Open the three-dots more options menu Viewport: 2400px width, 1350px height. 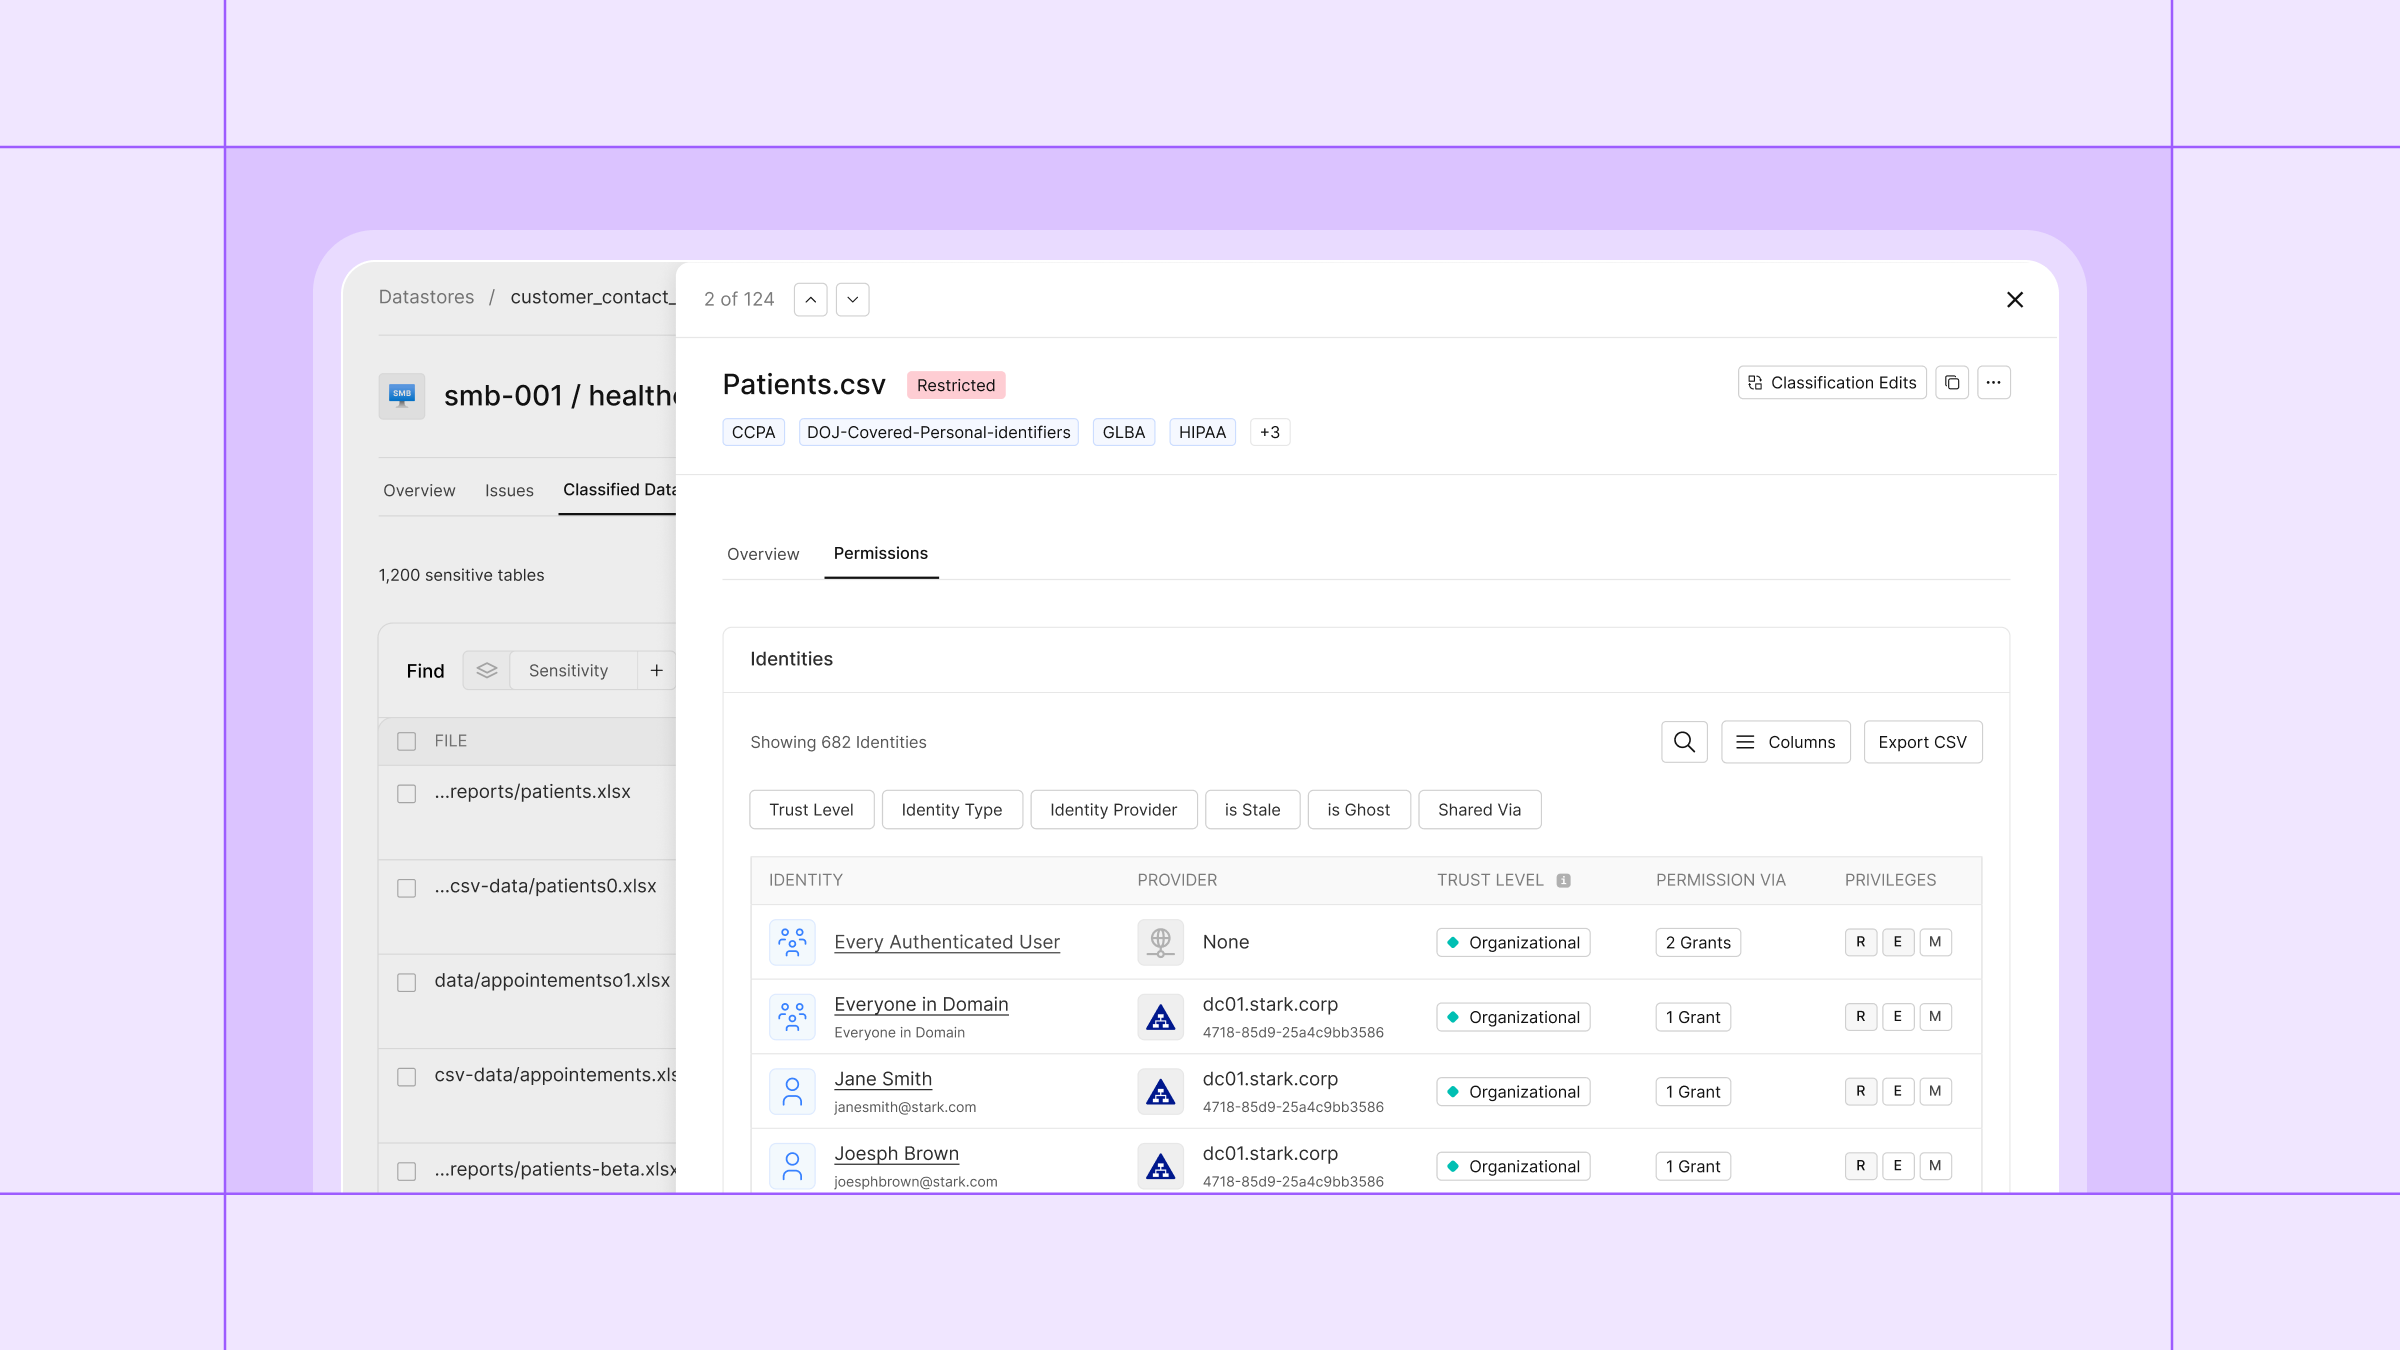(x=1993, y=383)
